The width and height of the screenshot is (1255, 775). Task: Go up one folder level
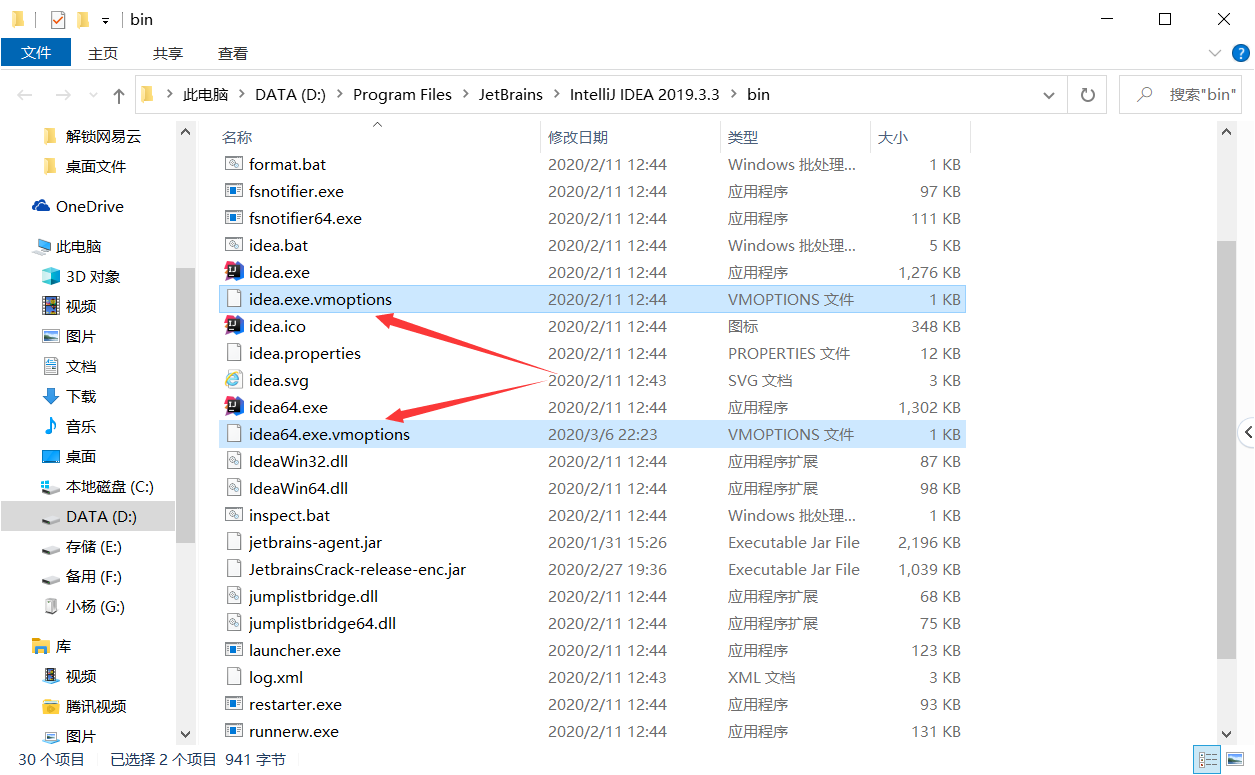coord(119,95)
